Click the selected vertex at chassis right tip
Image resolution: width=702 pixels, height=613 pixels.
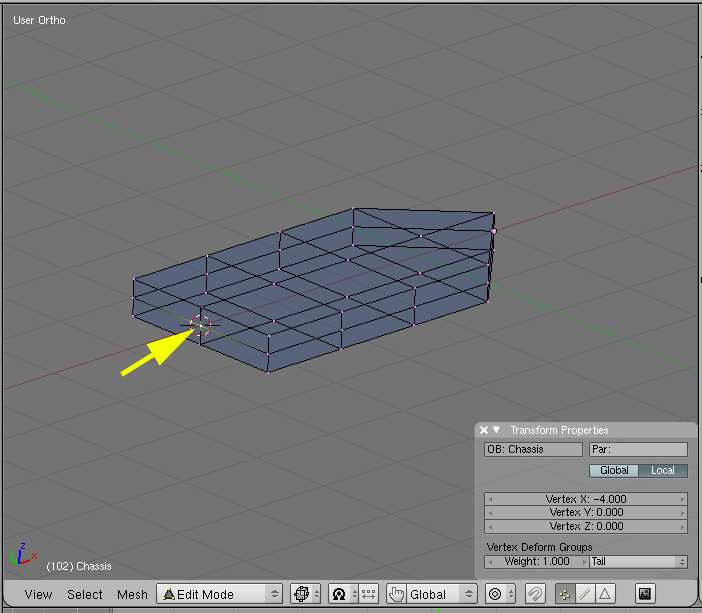click(494, 231)
